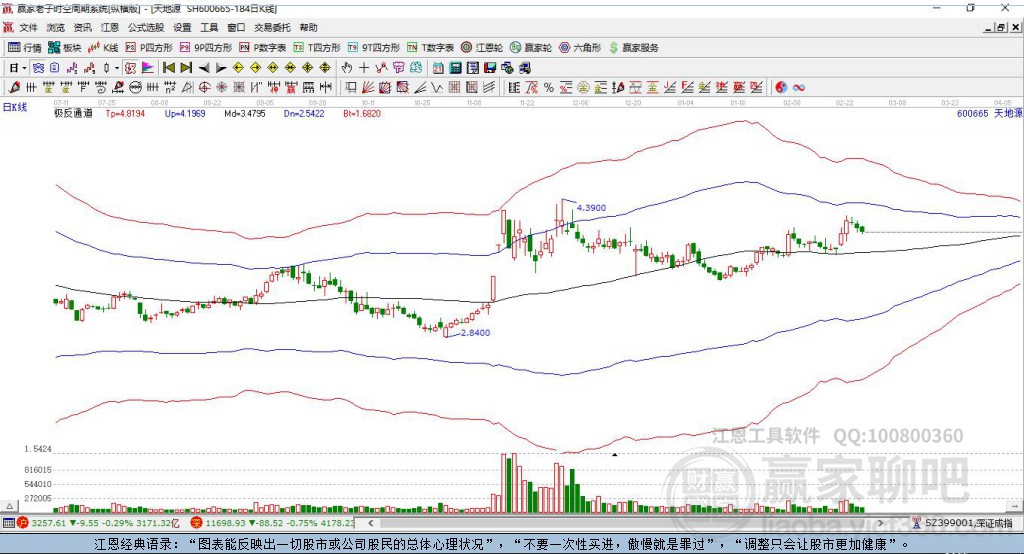The width and height of the screenshot is (1024, 554).
Task: Click the 2.8400 low price label
Action: click(x=475, y=333)
